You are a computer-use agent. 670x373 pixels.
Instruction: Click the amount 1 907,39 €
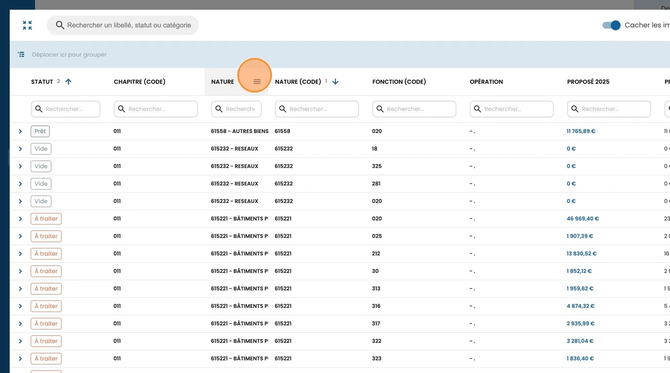click(580, 236)
